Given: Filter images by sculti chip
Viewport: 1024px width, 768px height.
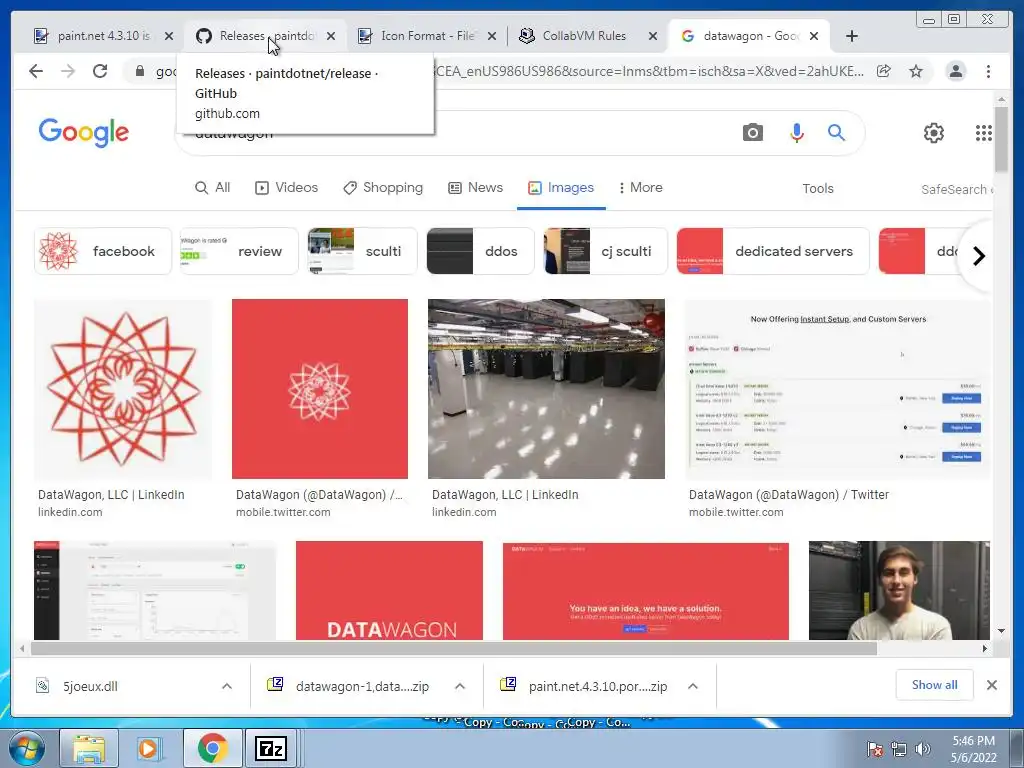Looking at the screenshot, I should [362, 251].
